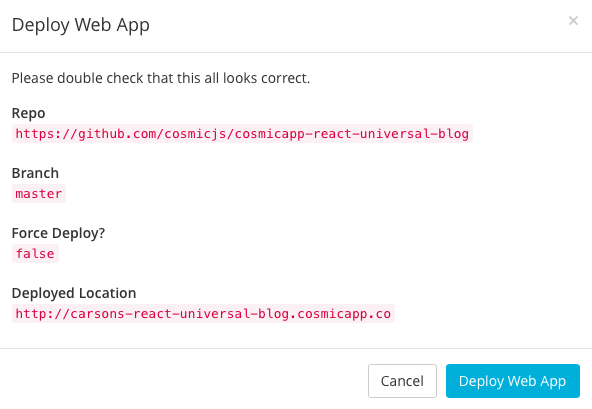Viewport: 592px width, 409px height.
Task: Click the GitHub repo URL code block
Action: [x=242, y=134]
